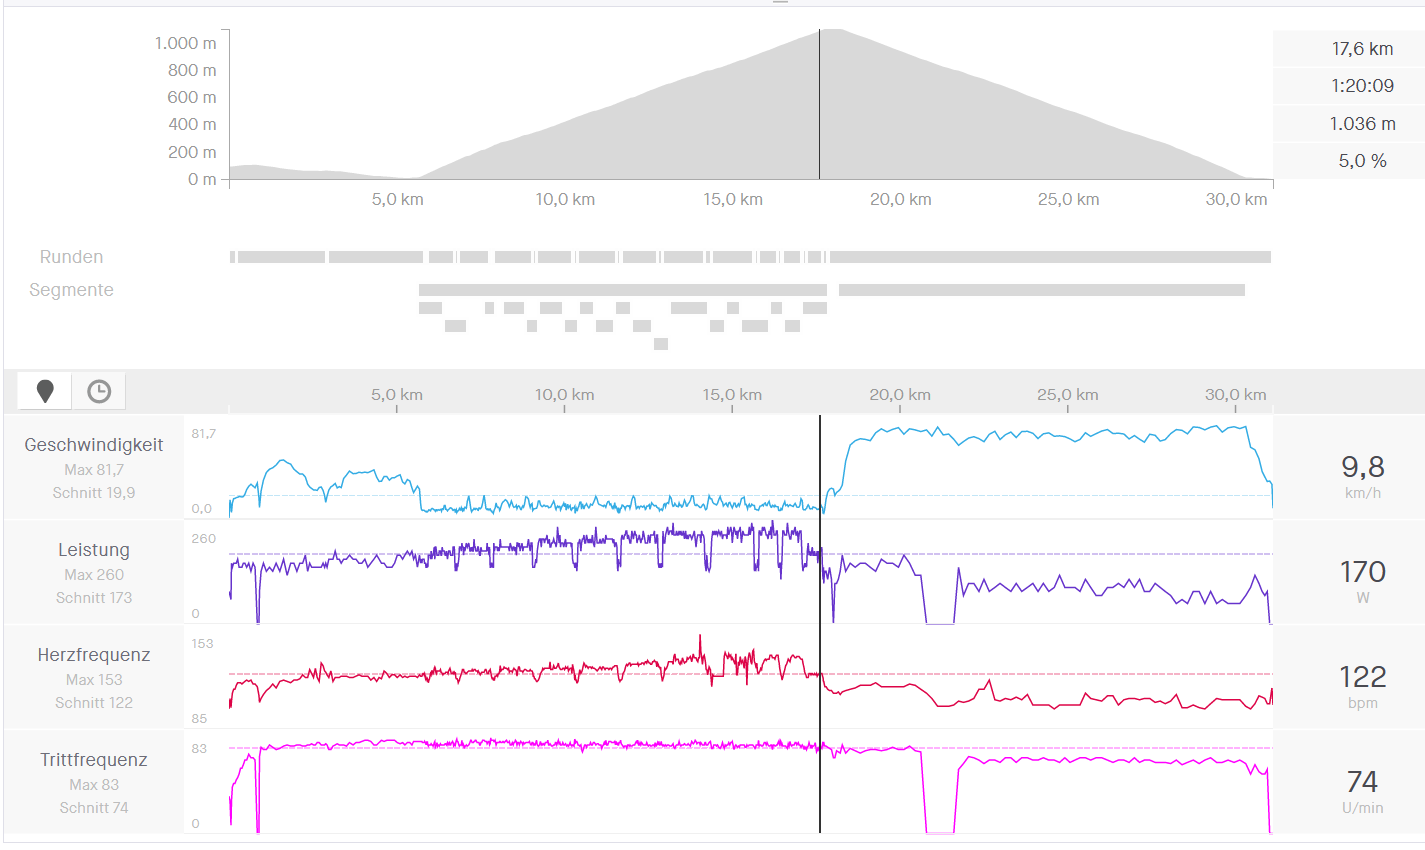Select the final long lap bar in Runden
Viewport: 1425px width, 850px height.
[1050, 257]
